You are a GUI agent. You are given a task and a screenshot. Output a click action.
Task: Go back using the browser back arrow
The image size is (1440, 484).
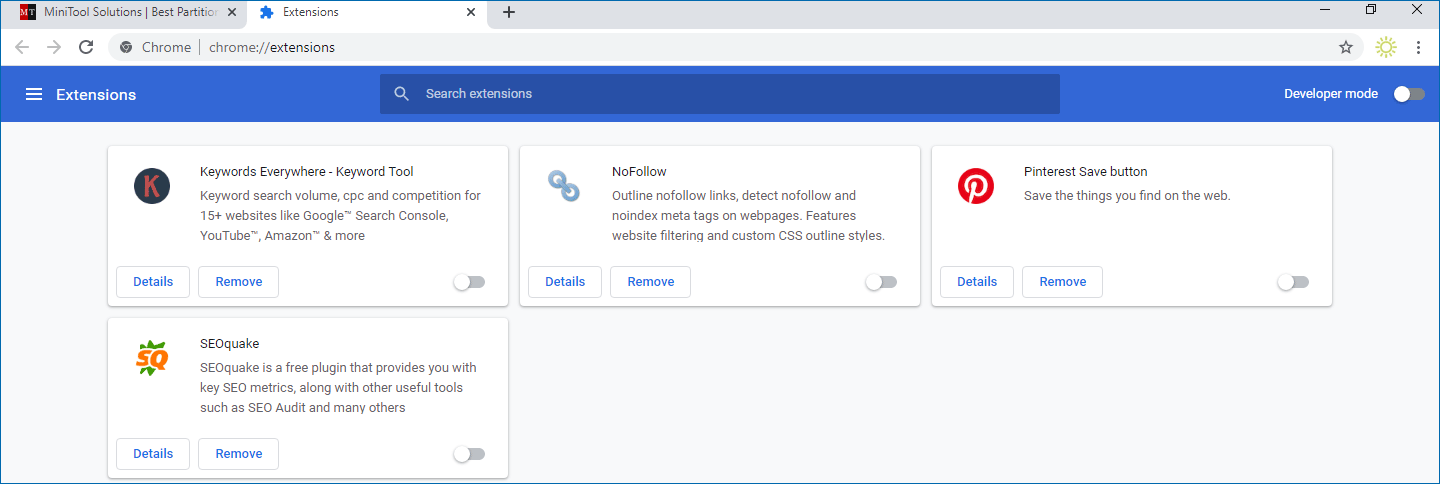(22, 47)
